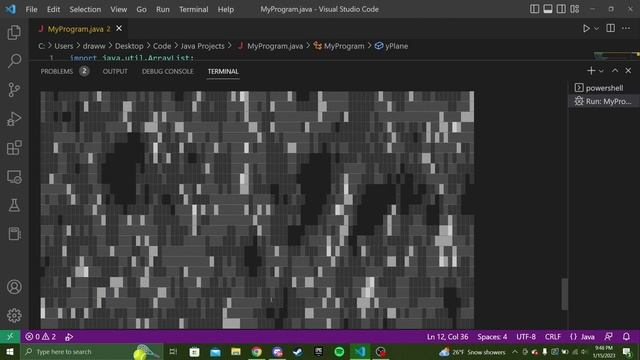640x360 pixels.
Task: Open notifications bell in status bar
Action: tap(626, 337)
